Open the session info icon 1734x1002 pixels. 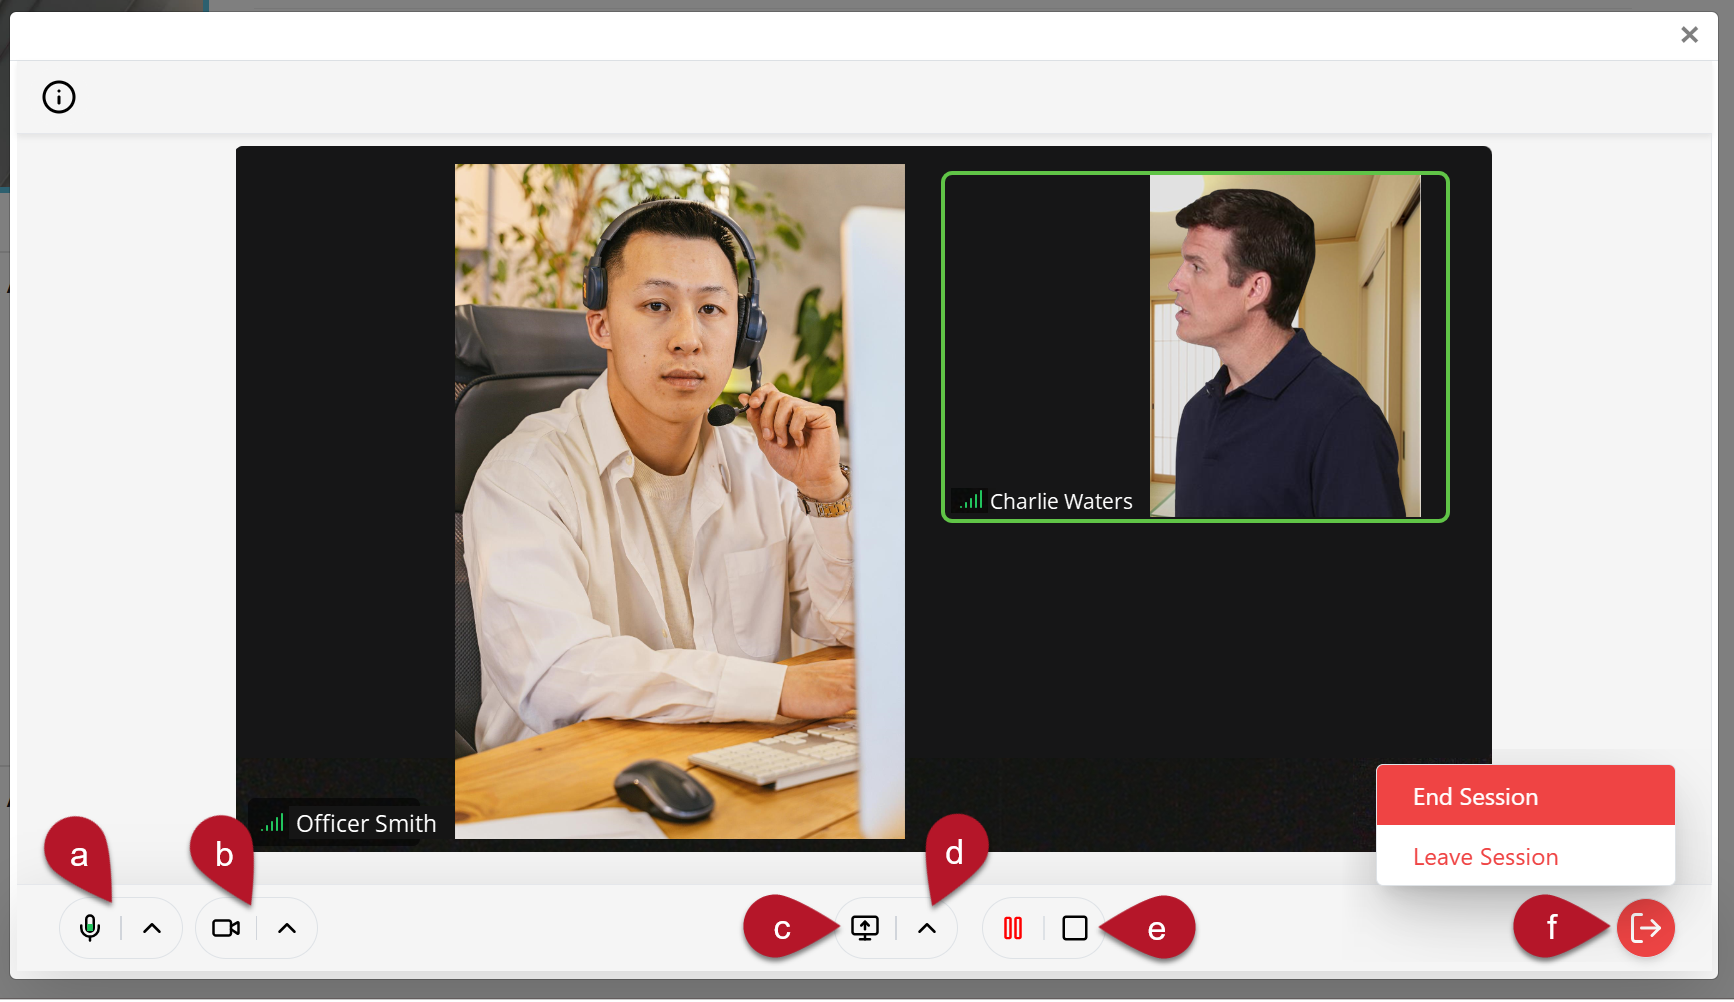pos(59,97)
